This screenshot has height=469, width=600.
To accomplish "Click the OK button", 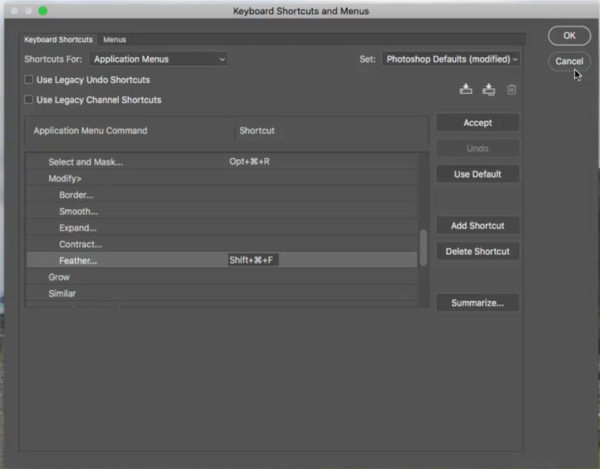I will 568,35.
